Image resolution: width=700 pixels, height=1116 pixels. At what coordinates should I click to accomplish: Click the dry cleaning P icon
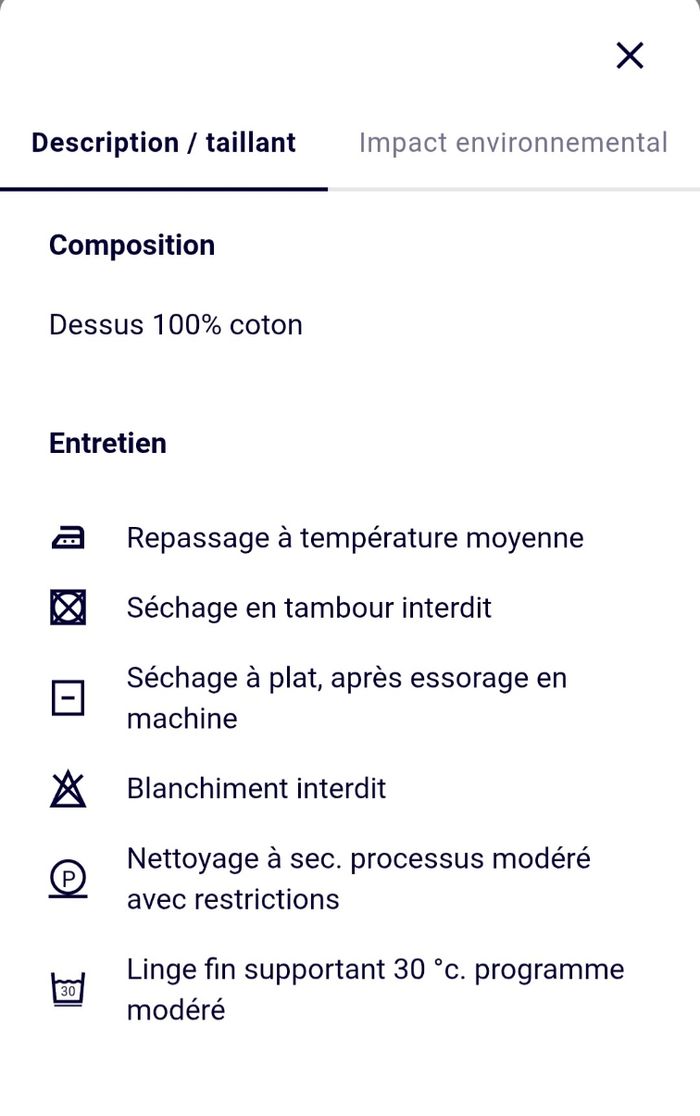[68, 879]
